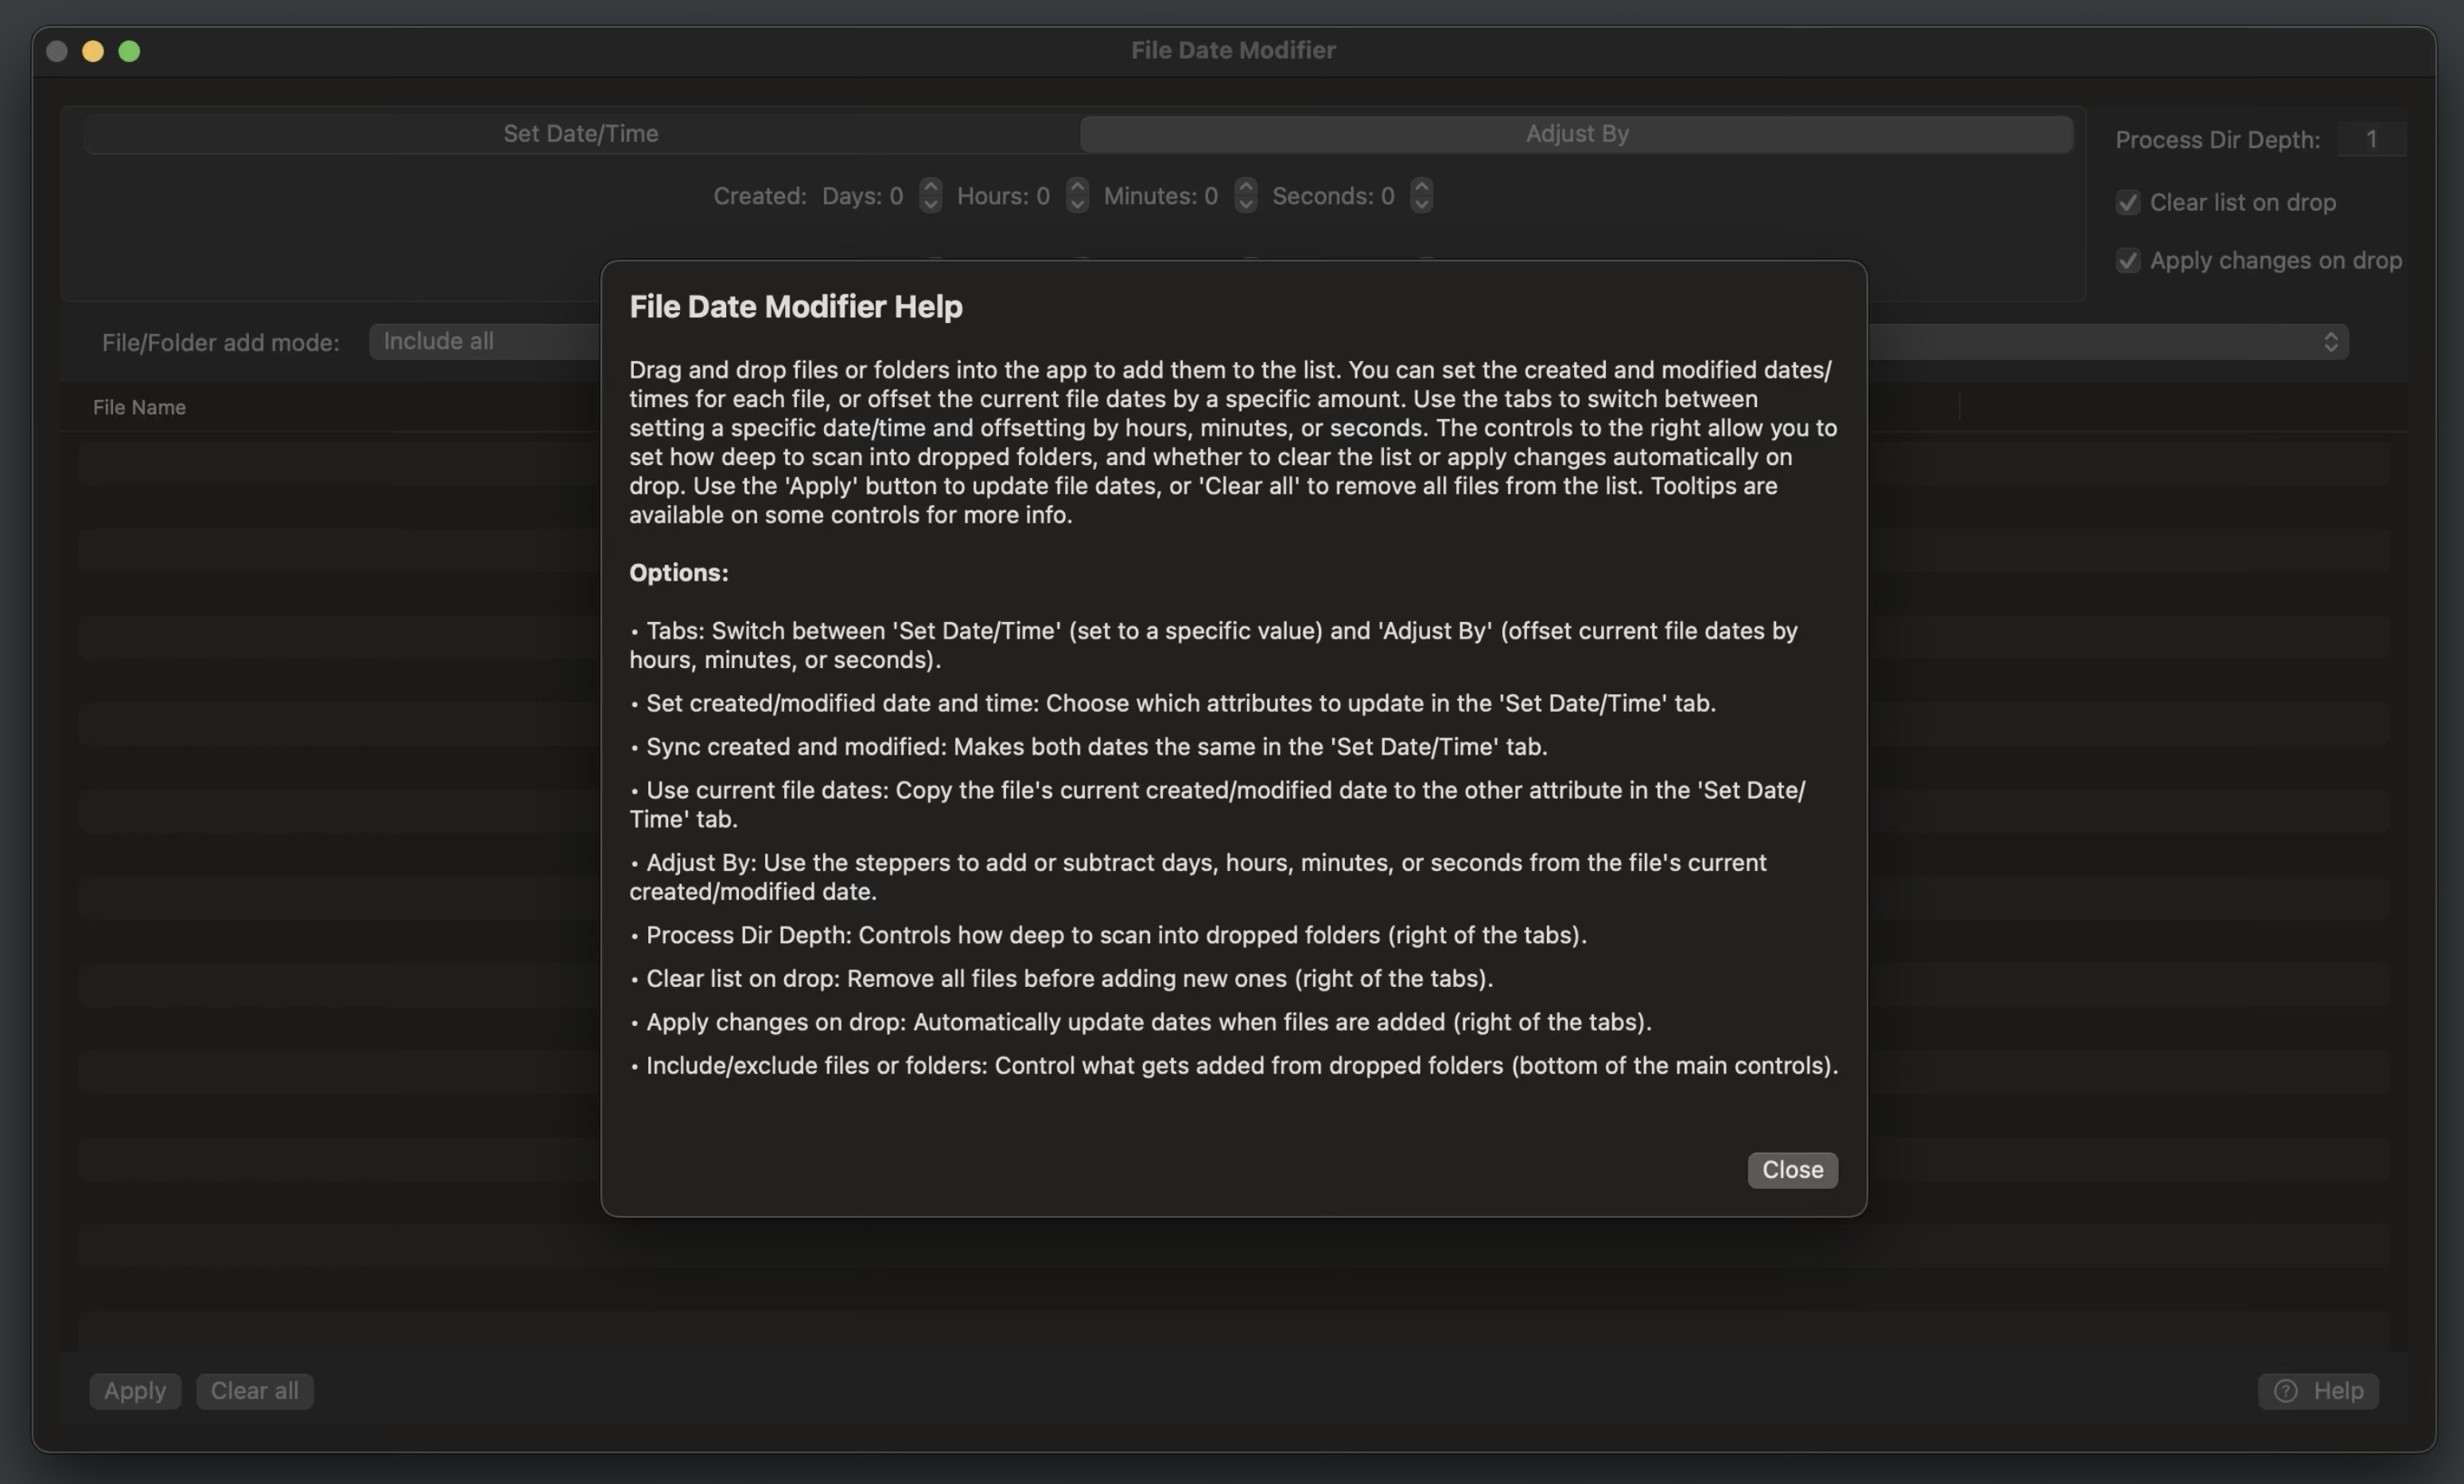Click the File Name column header
Image resolution: width=2464 pixels, height=1484 pixels.
[x=138, y=407]
